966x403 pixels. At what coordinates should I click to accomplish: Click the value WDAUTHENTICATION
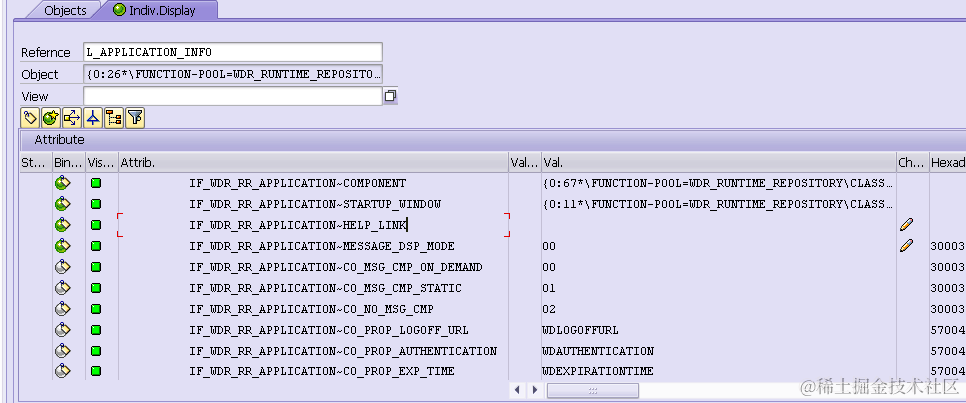(x=598, y=351)
